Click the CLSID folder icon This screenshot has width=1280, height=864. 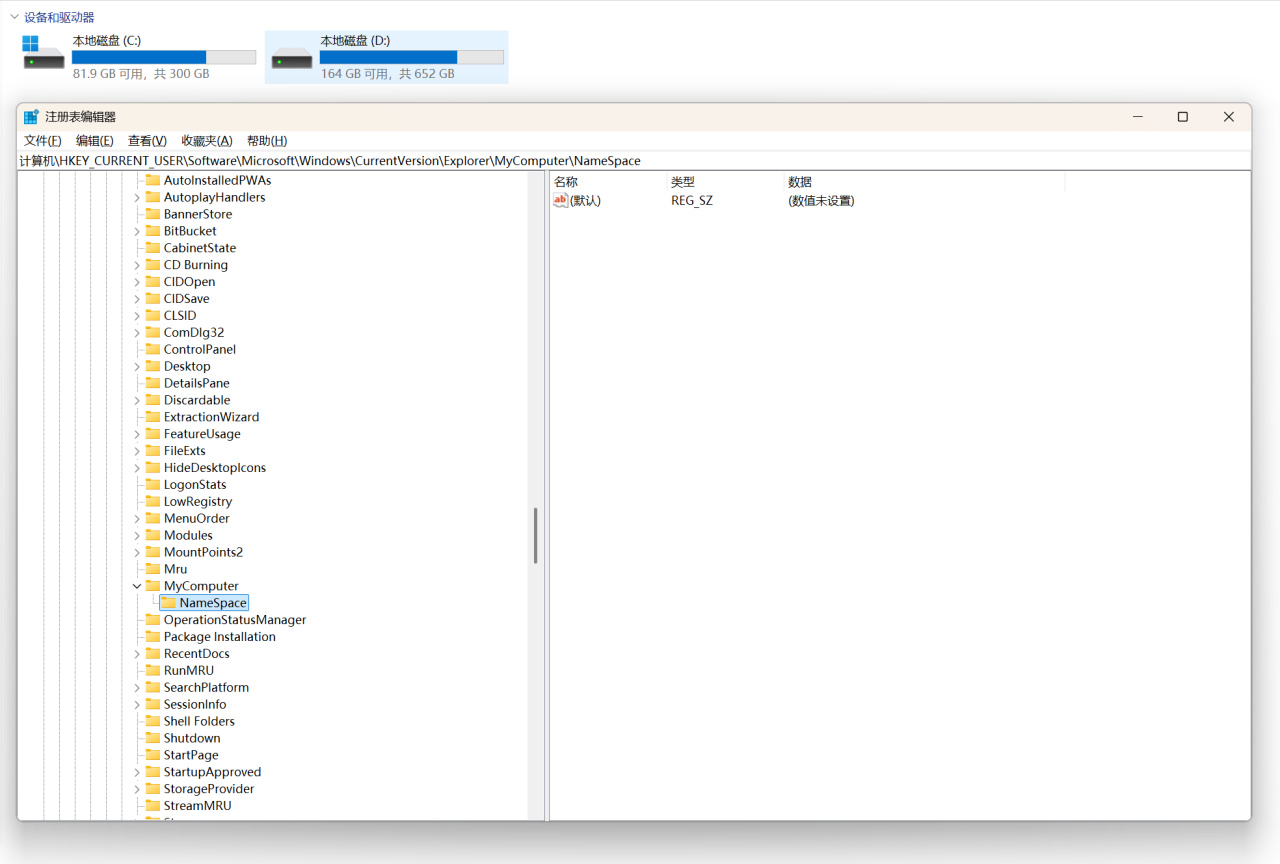point(153,315)
